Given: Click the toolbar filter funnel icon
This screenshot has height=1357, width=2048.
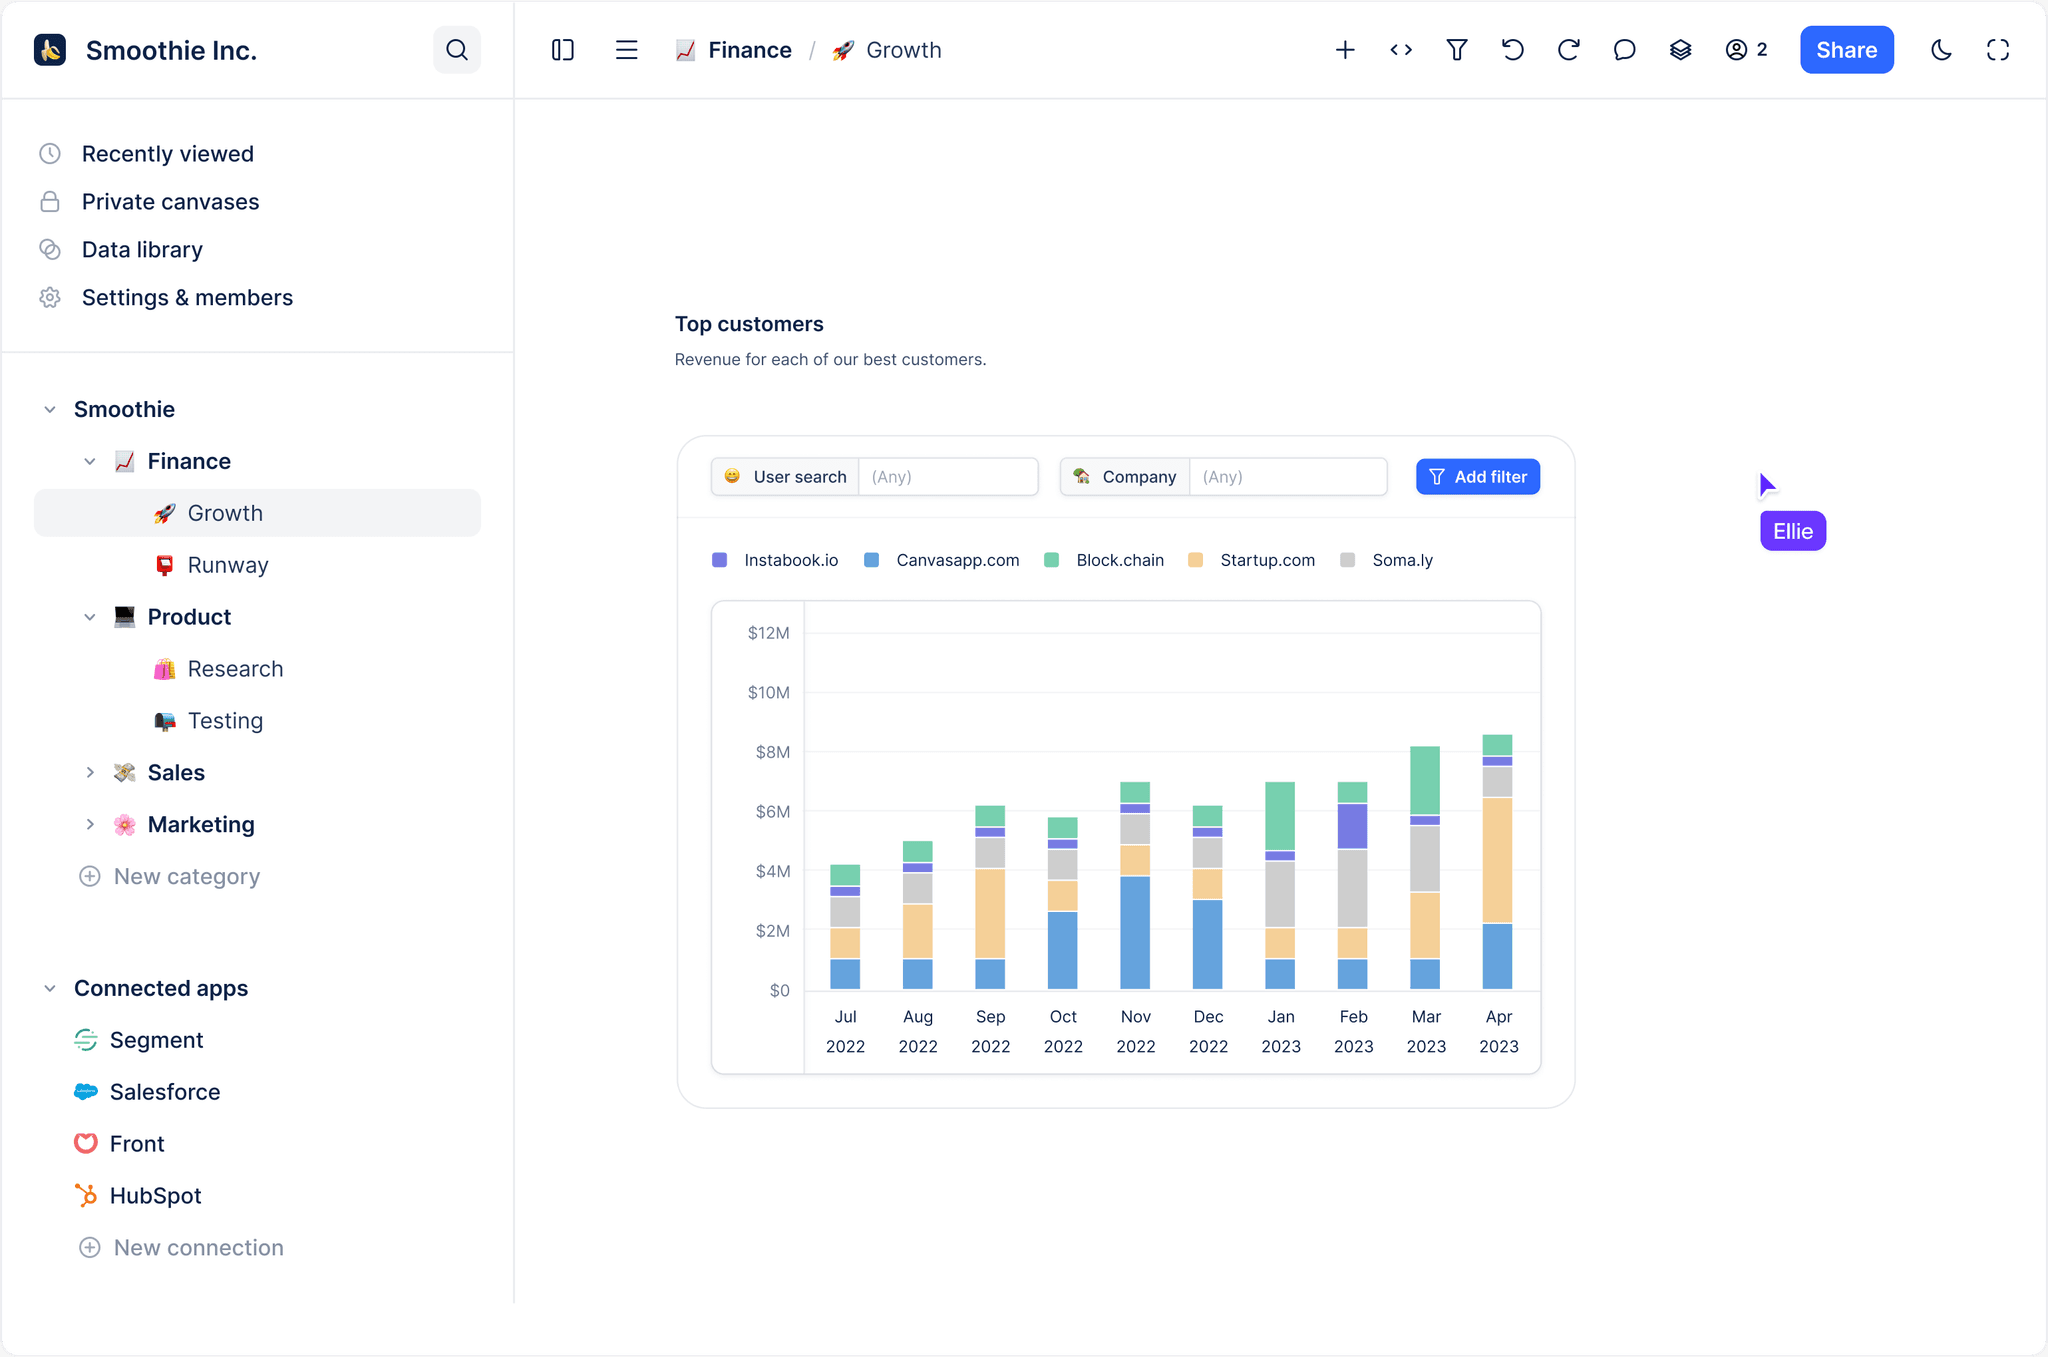Looking at the screenshot, I should [1457, 50].
